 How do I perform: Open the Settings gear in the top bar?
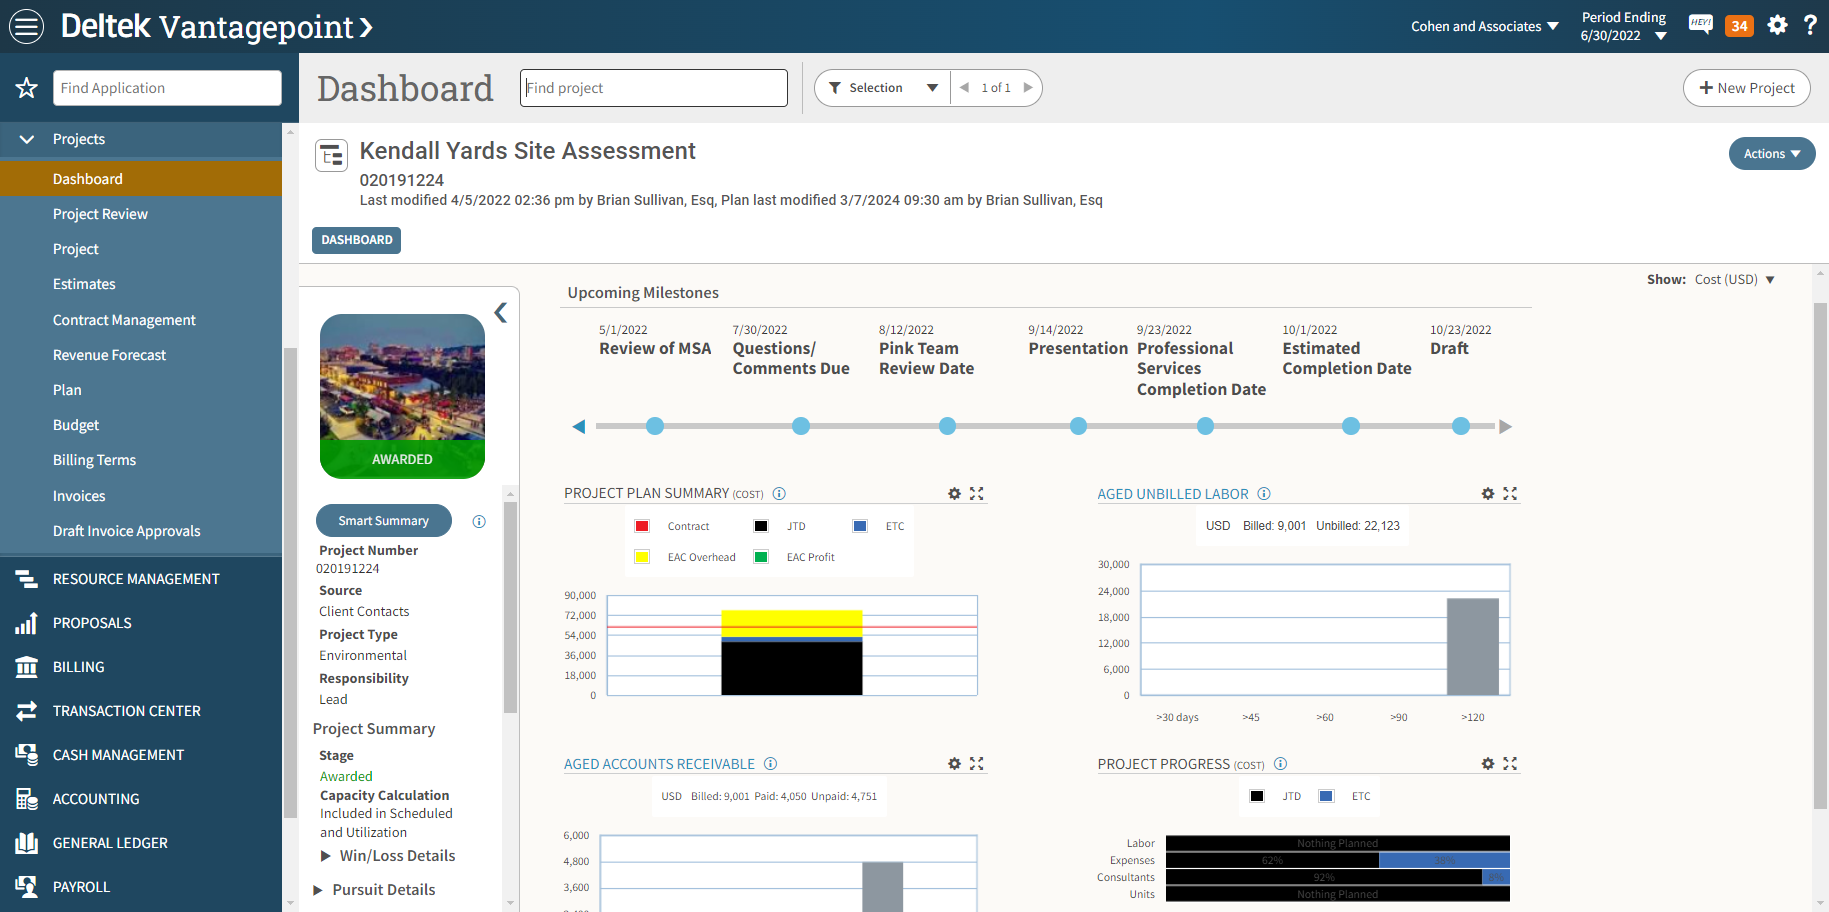point(1777,24)
